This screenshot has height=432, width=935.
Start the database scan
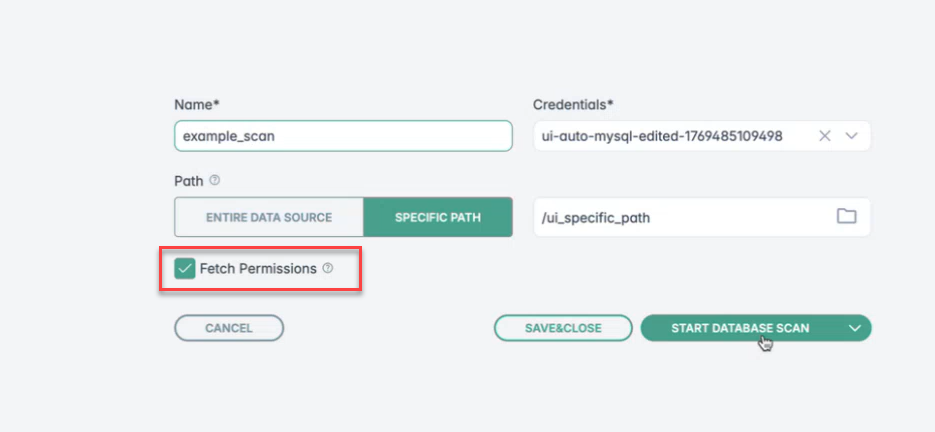pos(739,328)
